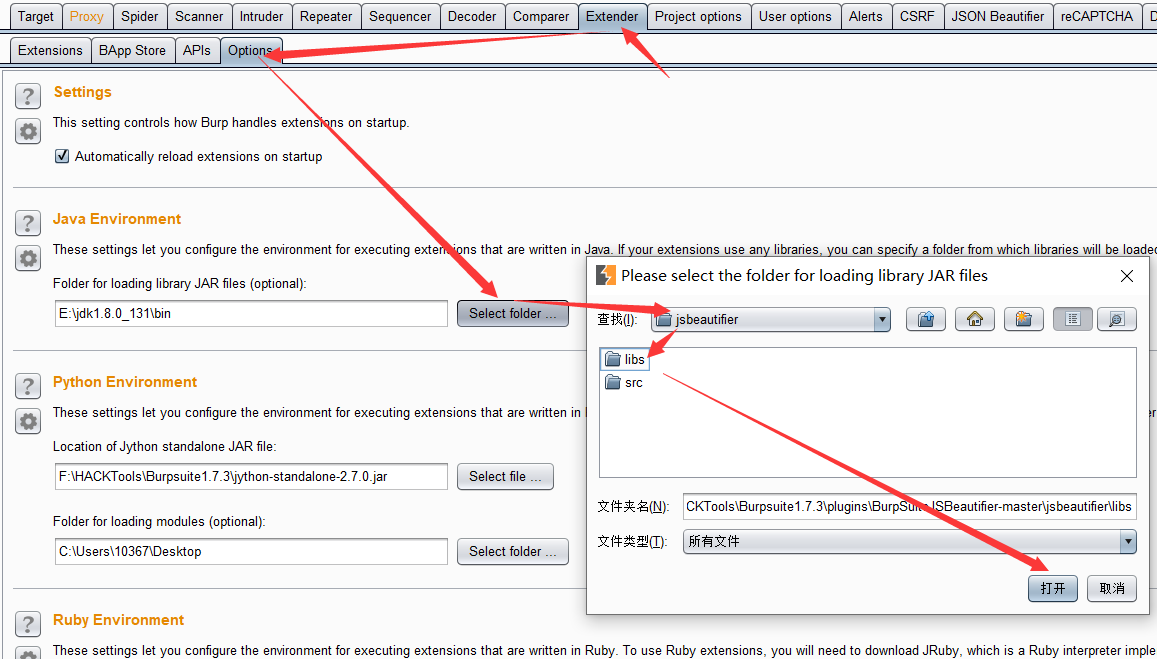The image size is (1157, 659).
Task: Open the Comparer tab
Action: tap(541, 16)
